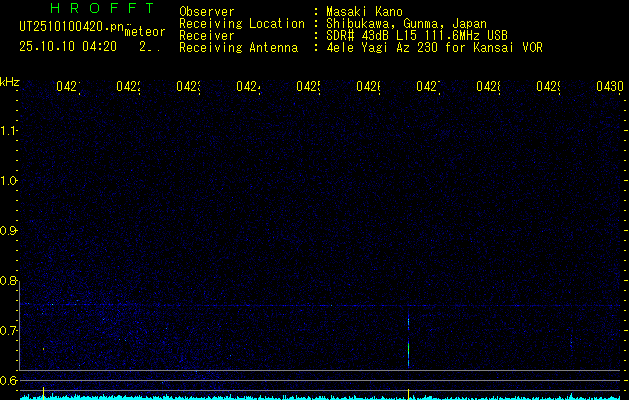The width and height of the screenshot is (629, 400).
Task: Click the Receiving Antenna field label
Action: click(x=238, y=47)
